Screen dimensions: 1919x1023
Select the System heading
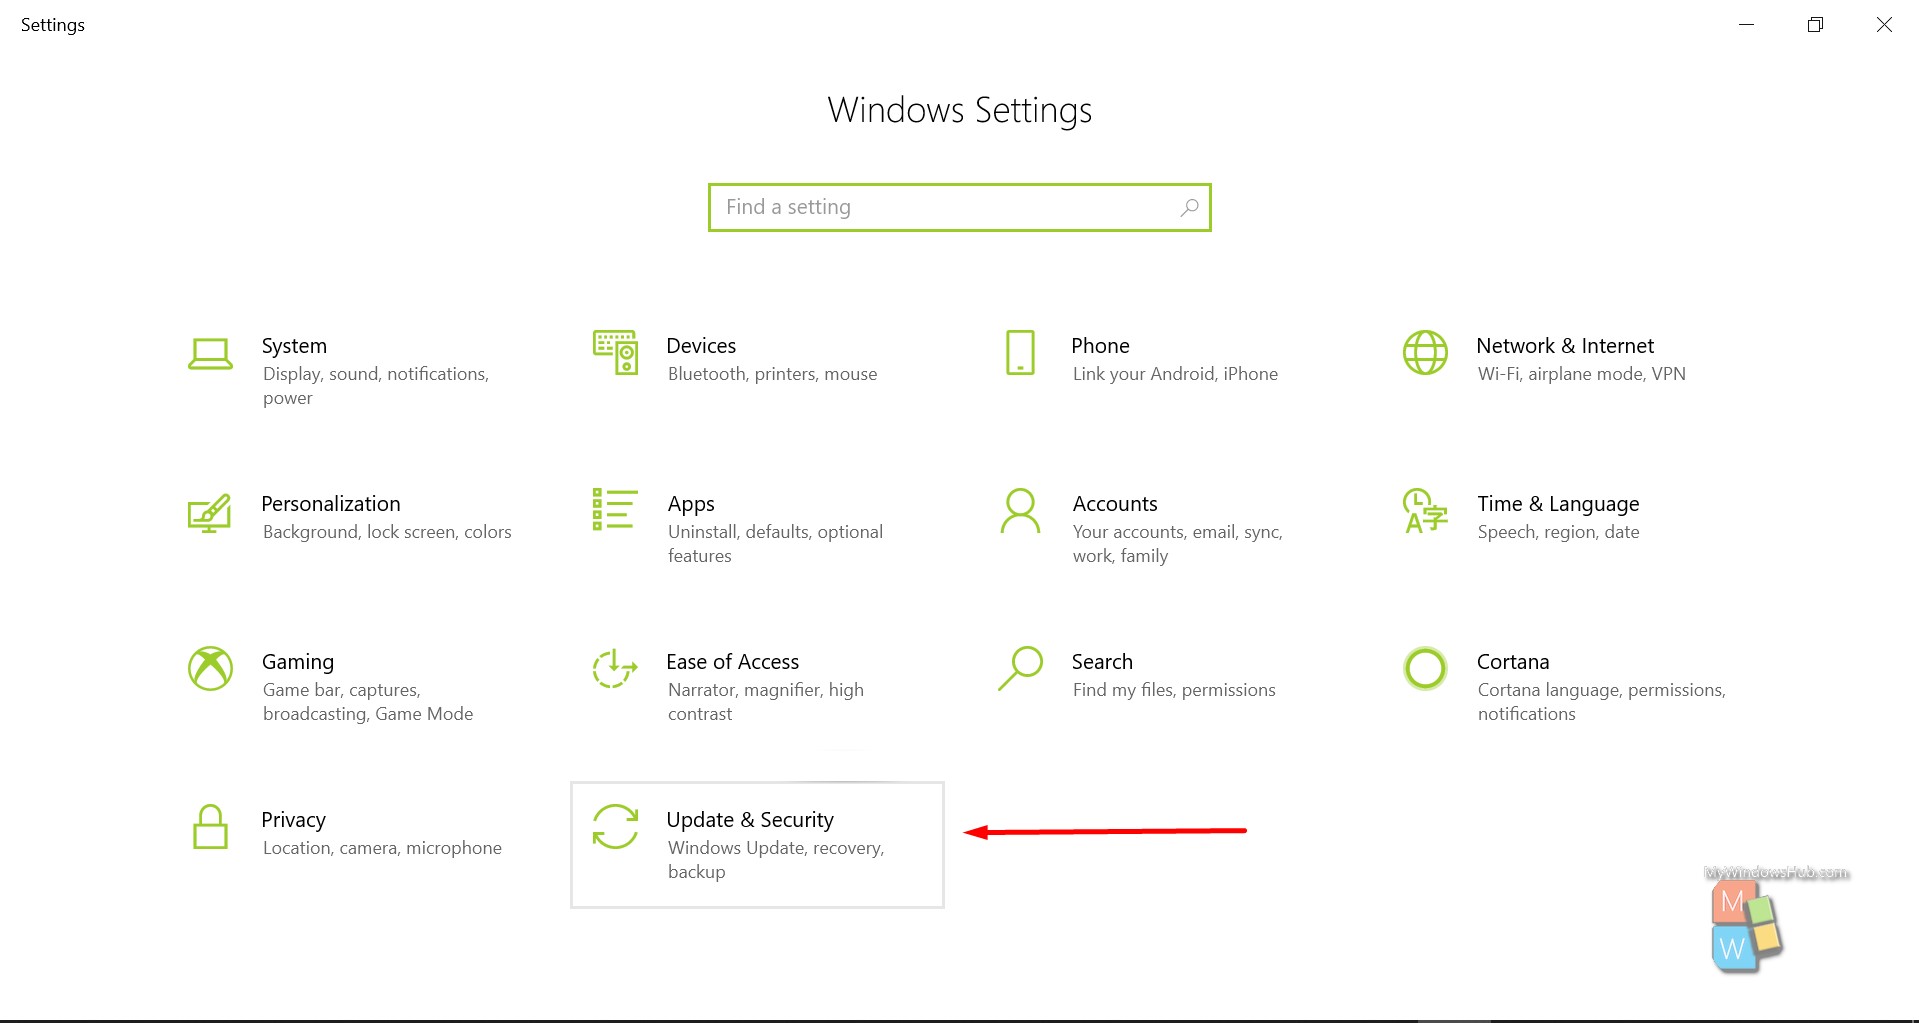[294, 346]
